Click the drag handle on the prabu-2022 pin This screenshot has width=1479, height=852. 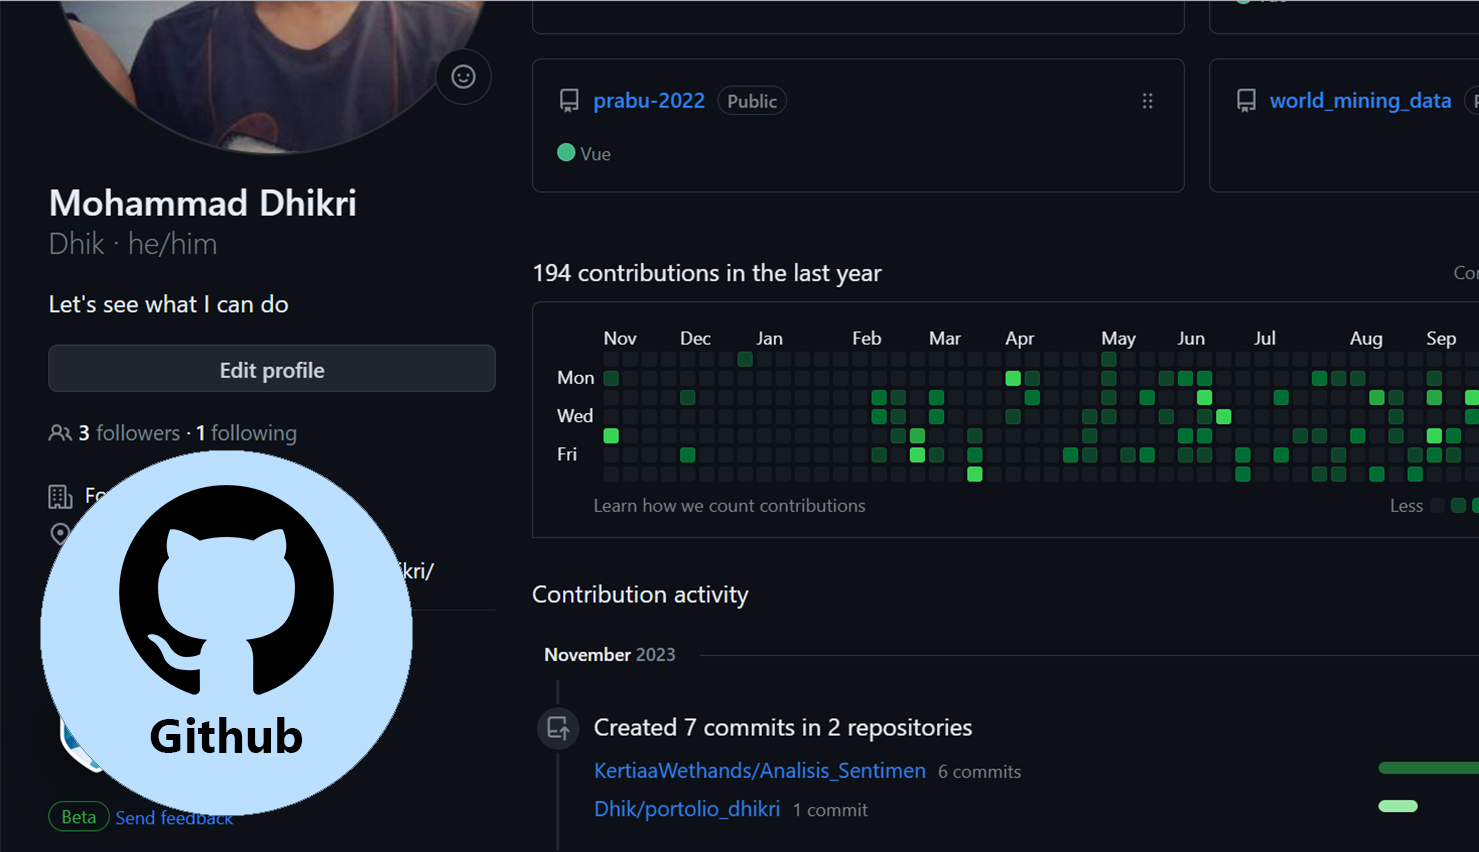1147,101
